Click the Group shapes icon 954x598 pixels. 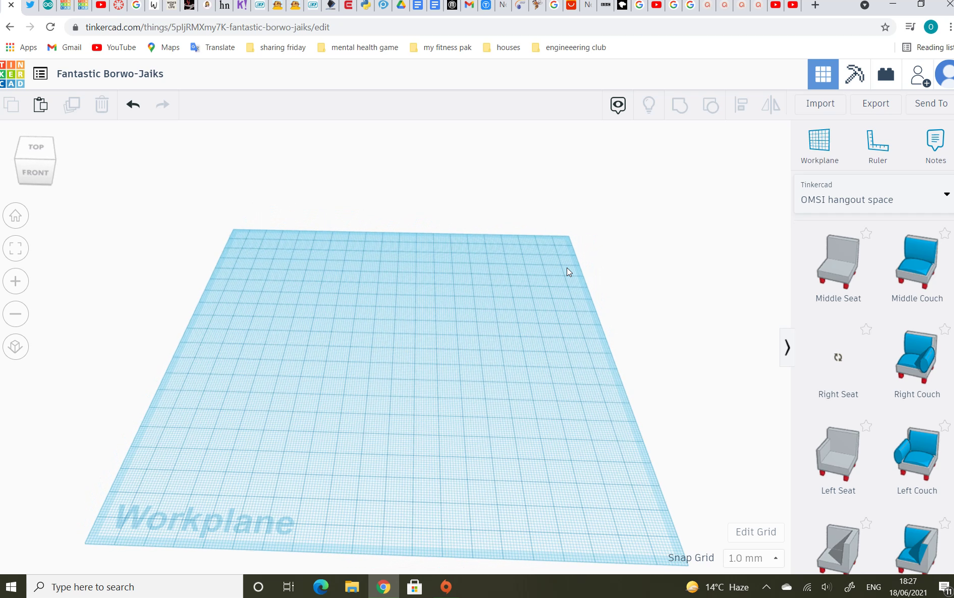tap(680, 103)
